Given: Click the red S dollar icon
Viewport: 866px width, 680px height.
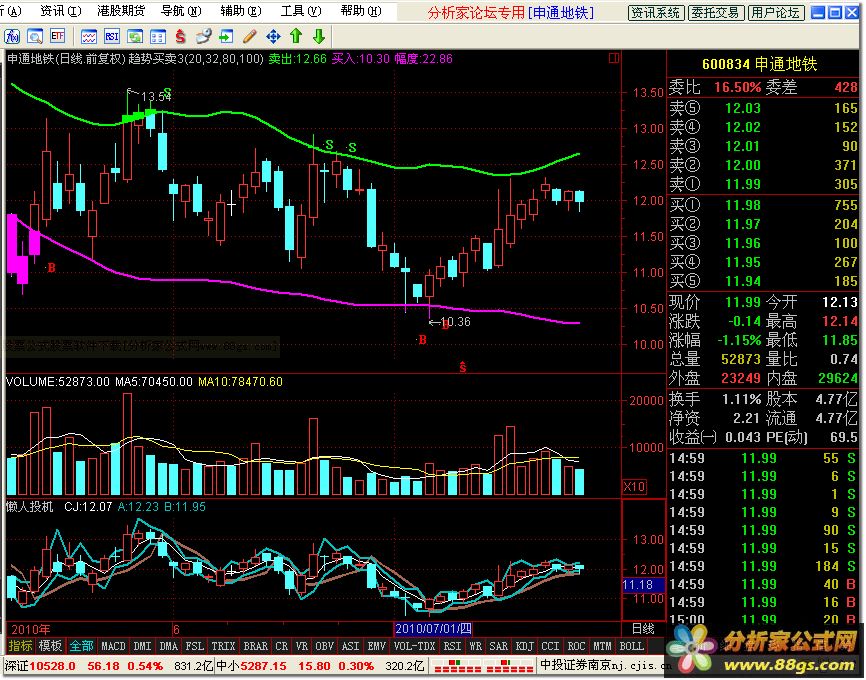Looking at the screenshot, I should point(180,36).
